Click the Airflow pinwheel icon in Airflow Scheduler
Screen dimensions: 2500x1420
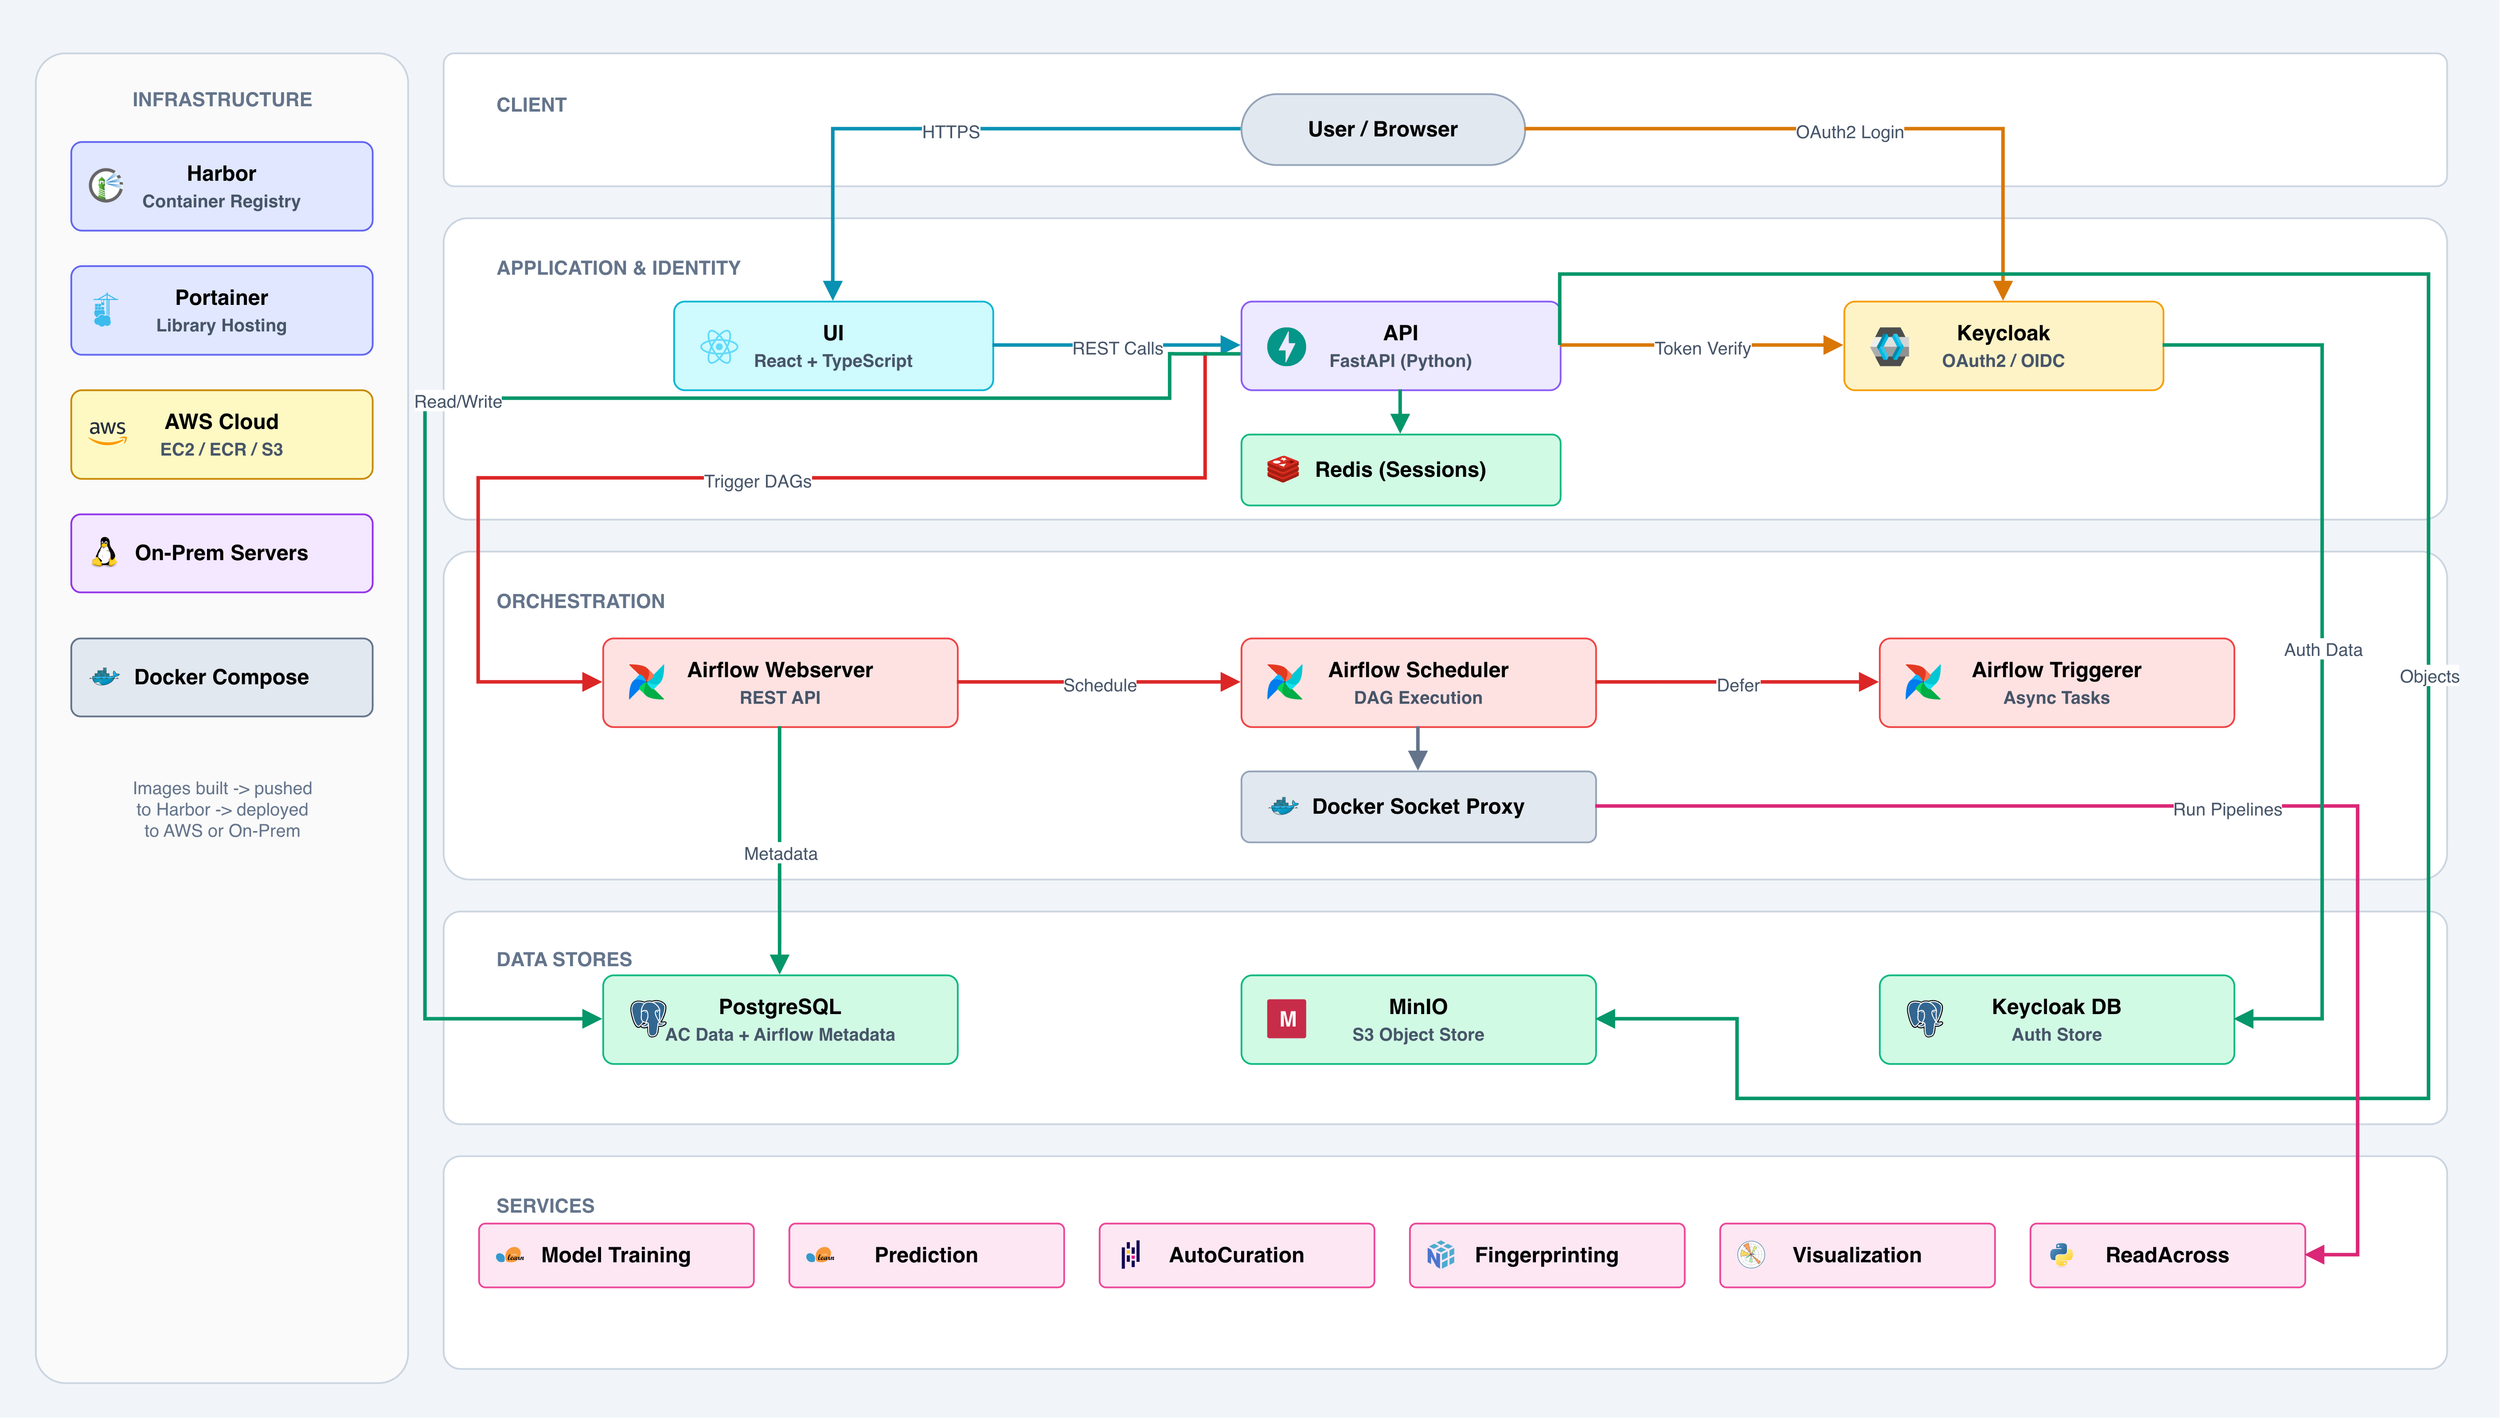tap(1285, 683)
